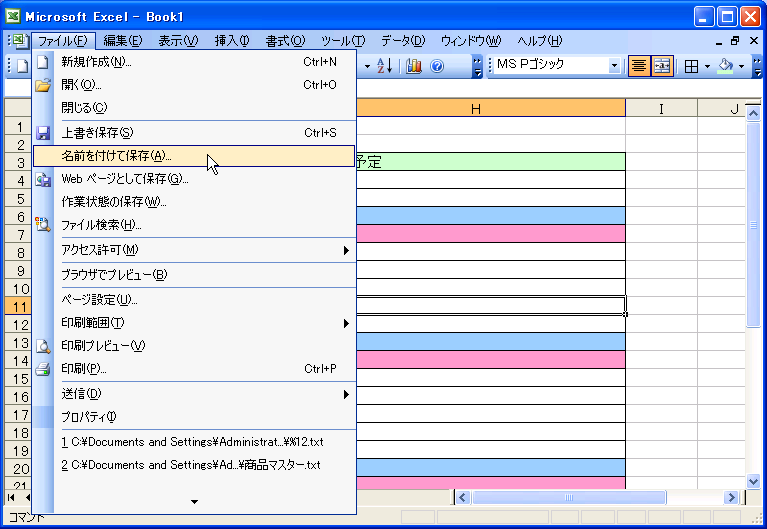Screen dimensions: 767x529
Task: Click the New document icon in toolbar
Action: 22,66
